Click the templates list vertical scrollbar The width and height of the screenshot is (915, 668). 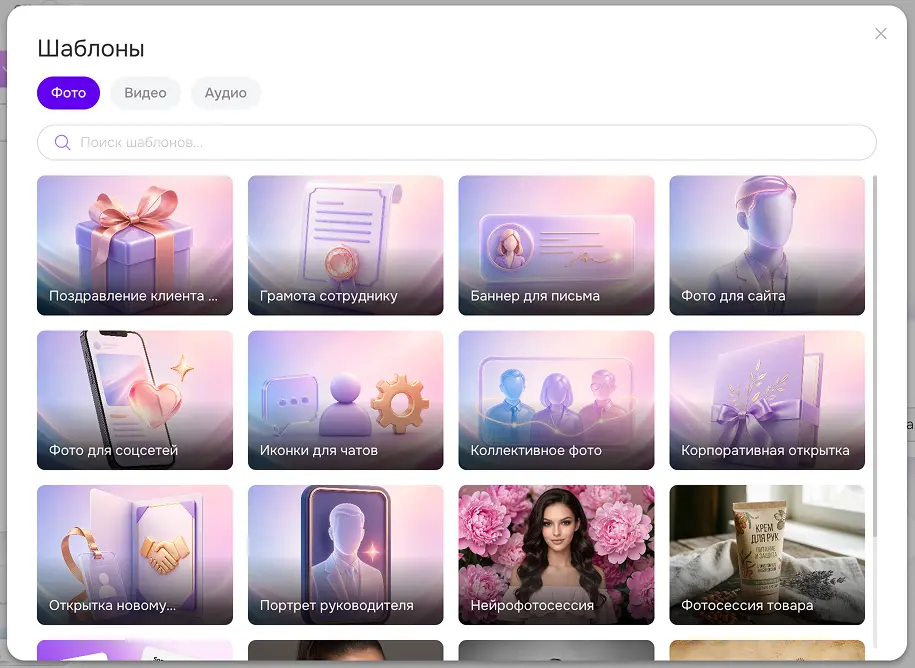874,356
